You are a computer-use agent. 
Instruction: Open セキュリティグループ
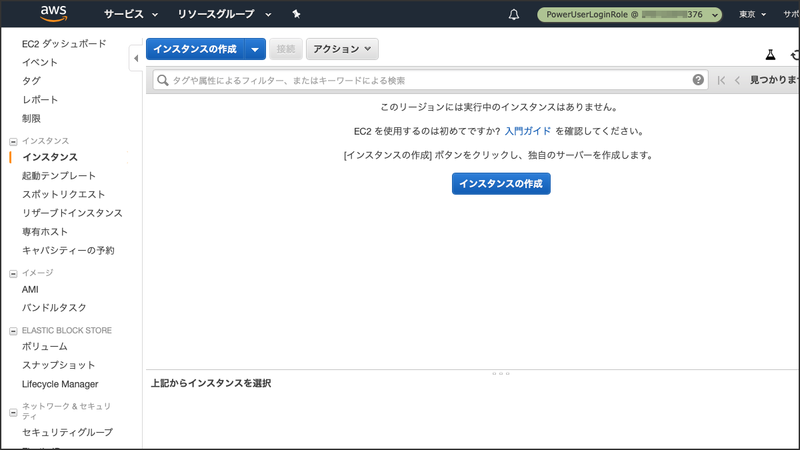coord(67,432)
